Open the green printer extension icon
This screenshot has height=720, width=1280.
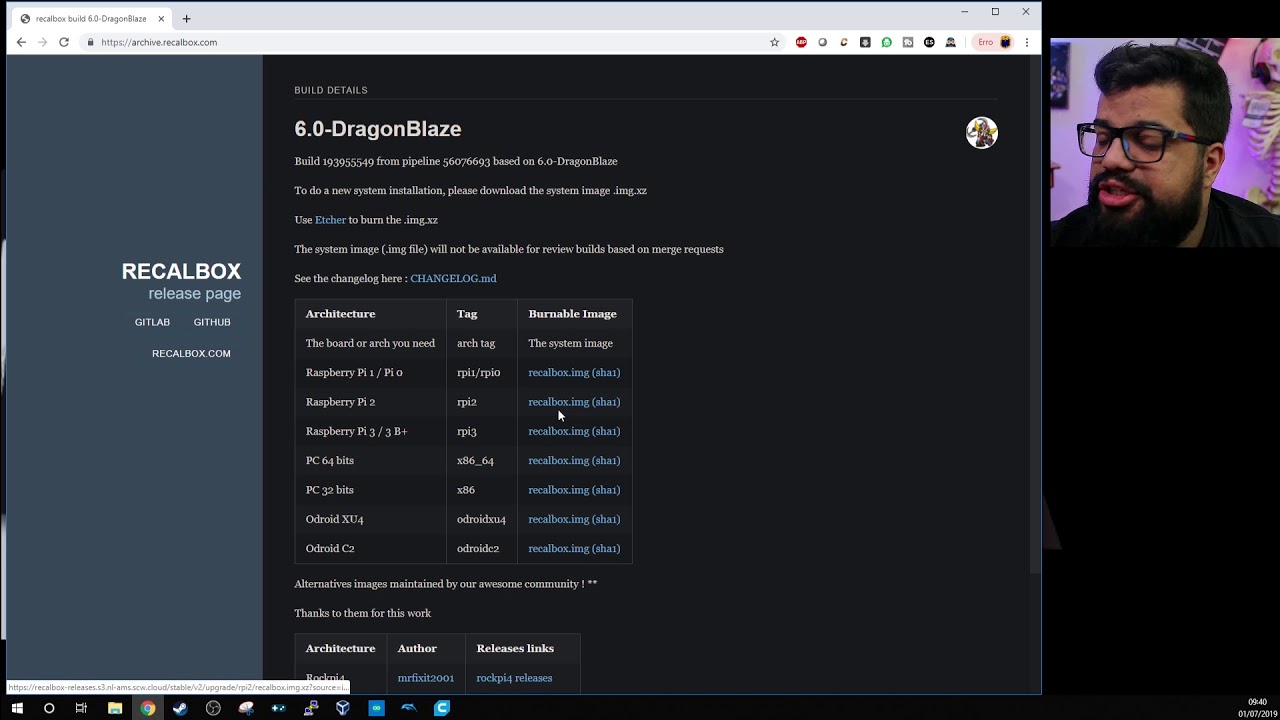point(886,42)
